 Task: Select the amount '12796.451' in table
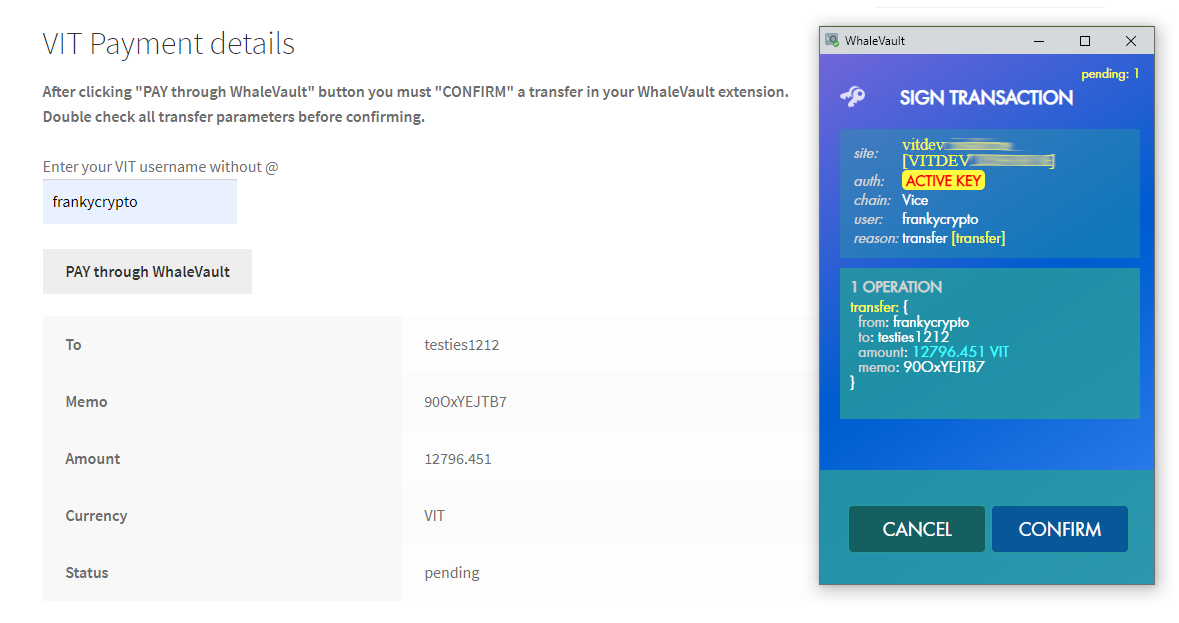tap(458, 459)
